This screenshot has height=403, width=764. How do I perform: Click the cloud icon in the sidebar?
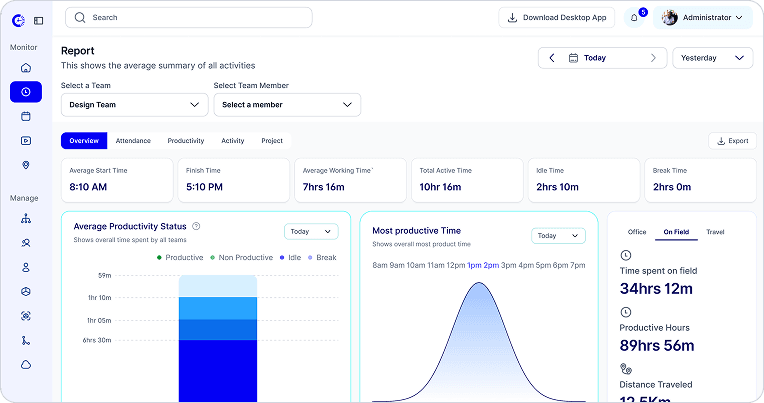[26, 365]
